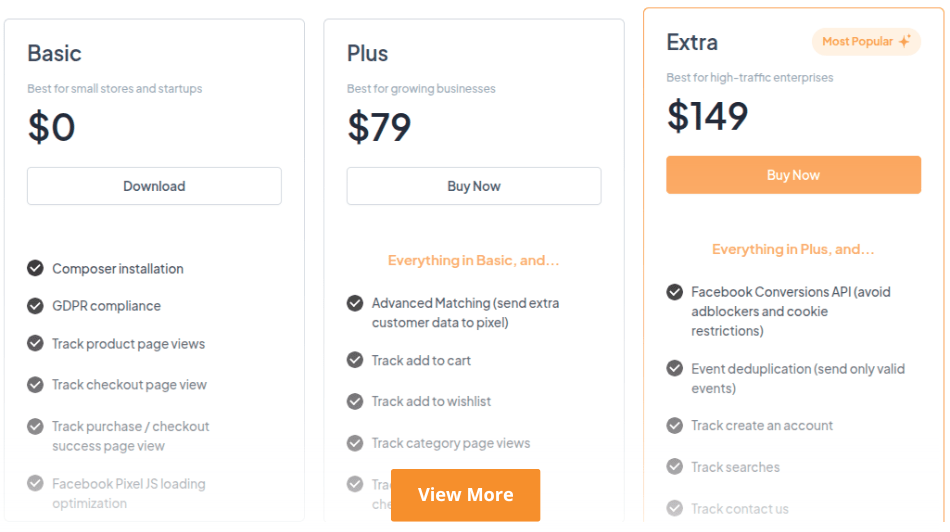Click checkmark icon beside Track checkout page view
This screenshot has height=532, width=950.
click(x=35, y=384)
